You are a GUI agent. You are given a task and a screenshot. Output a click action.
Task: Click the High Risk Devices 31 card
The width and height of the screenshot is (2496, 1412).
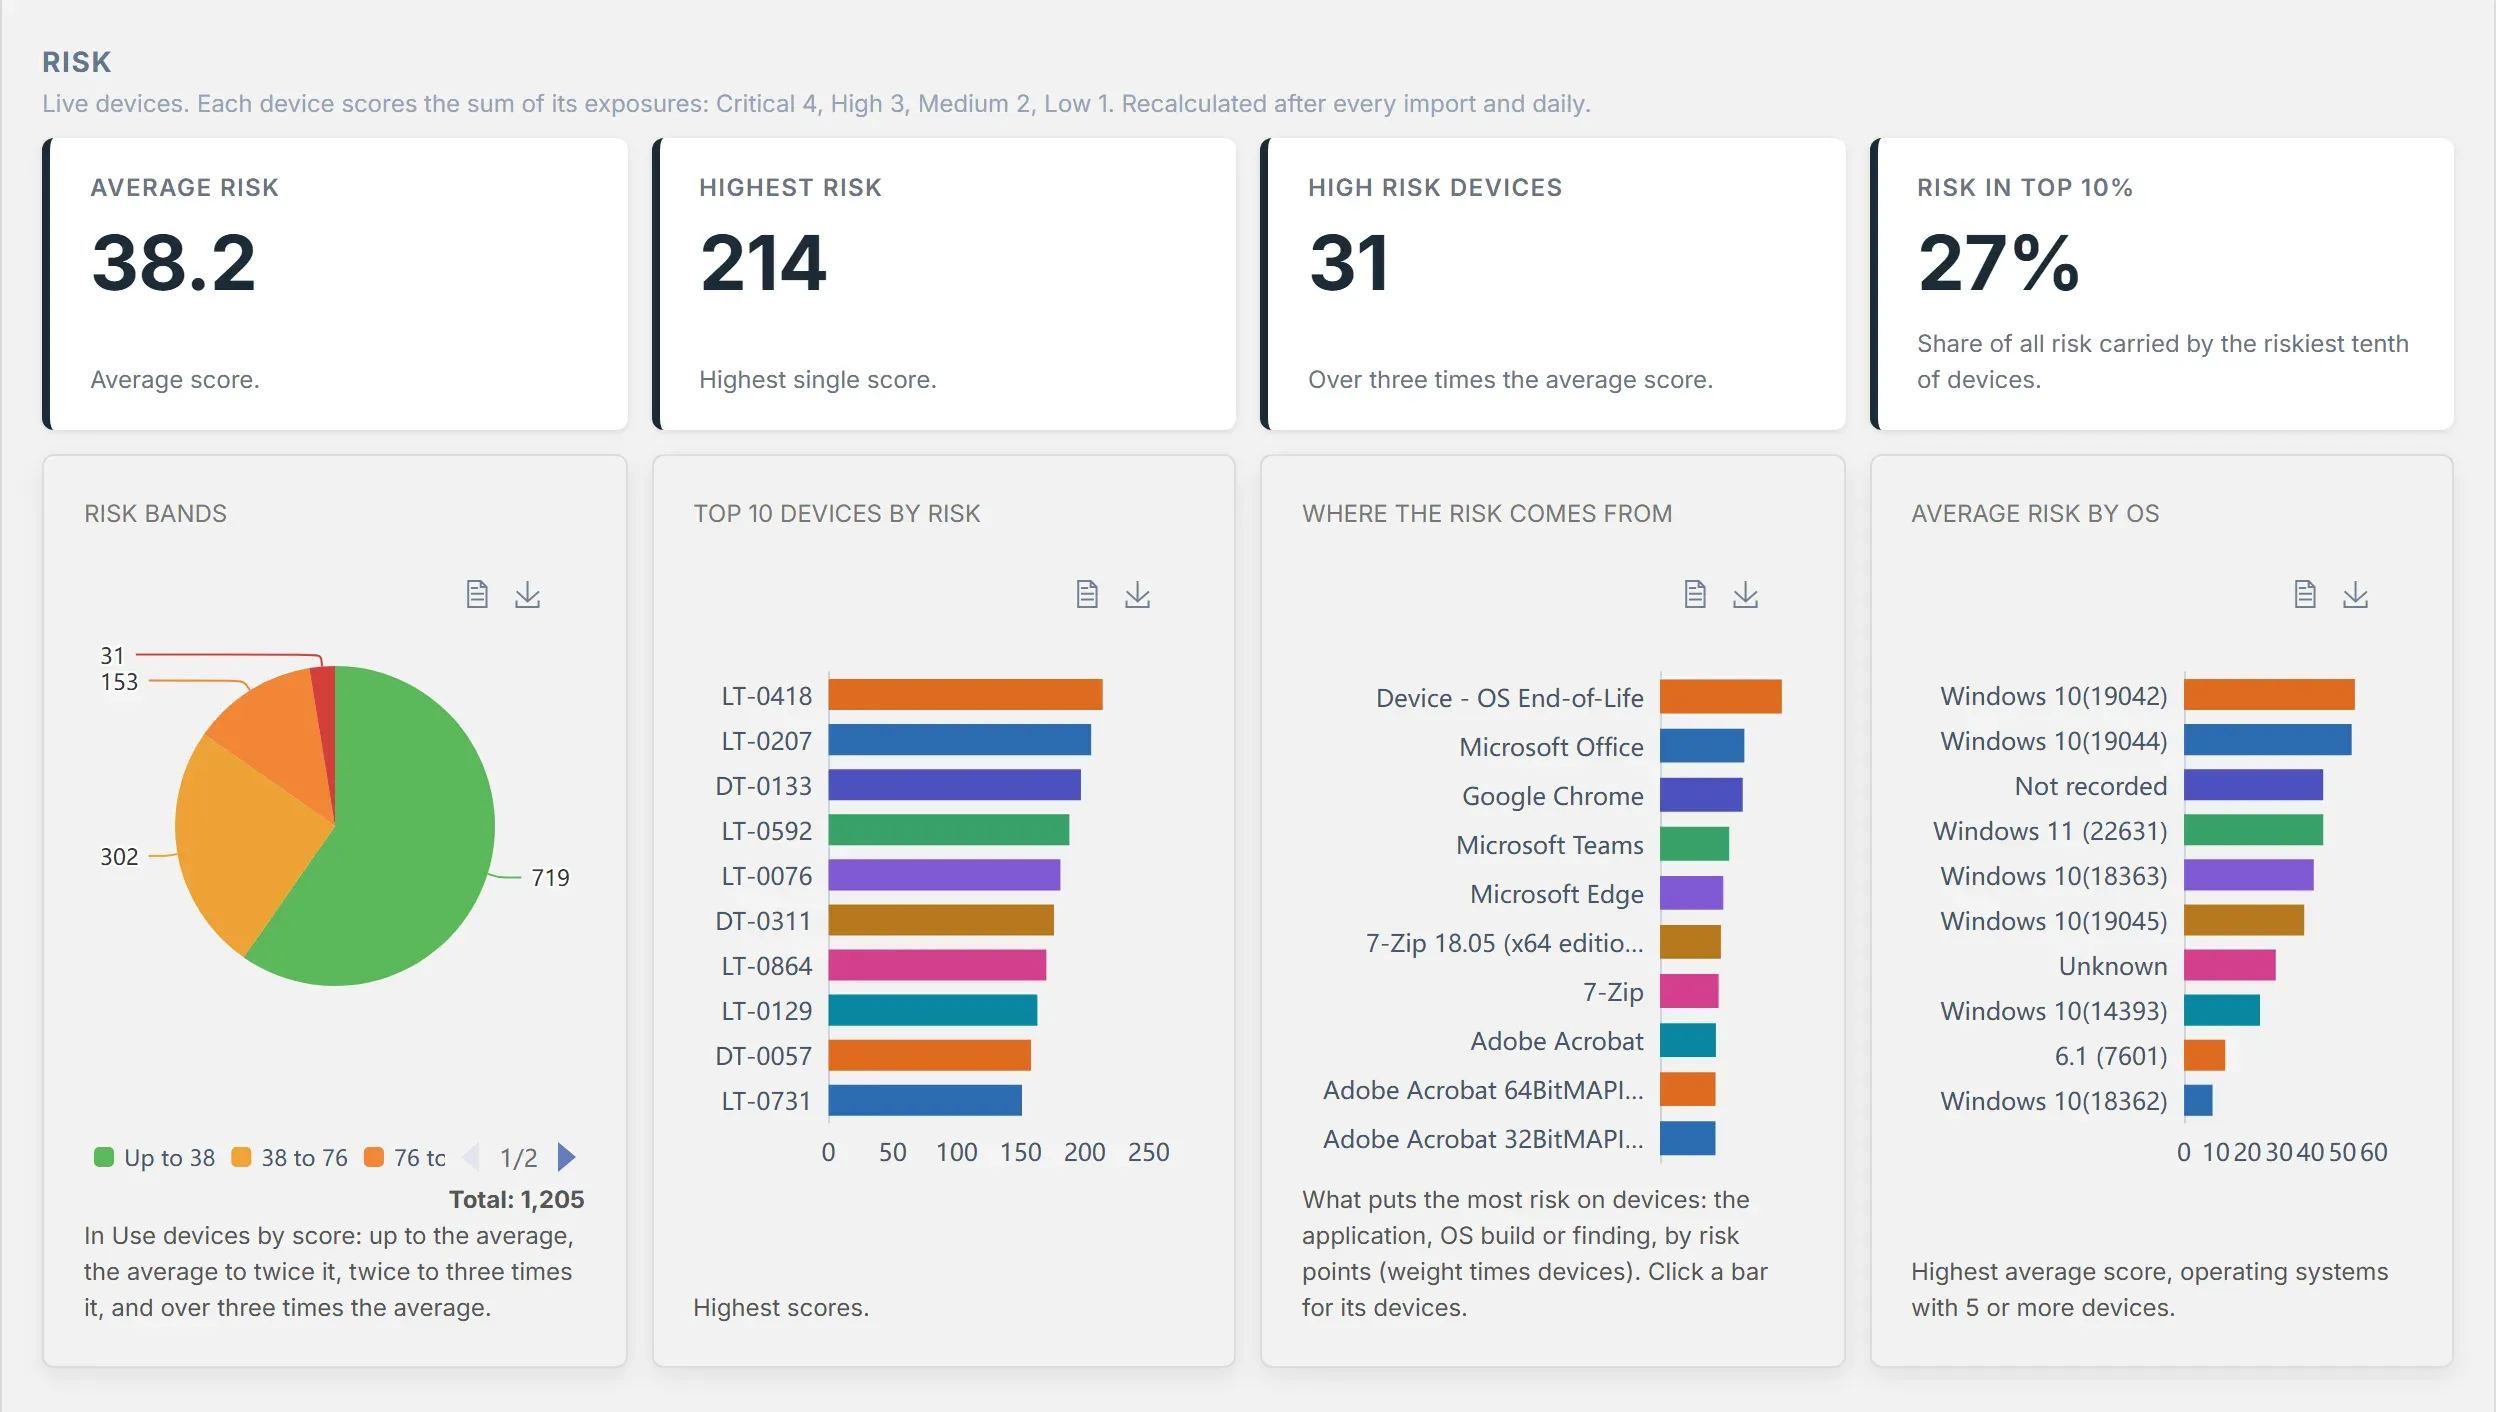tap(1553, 284)
